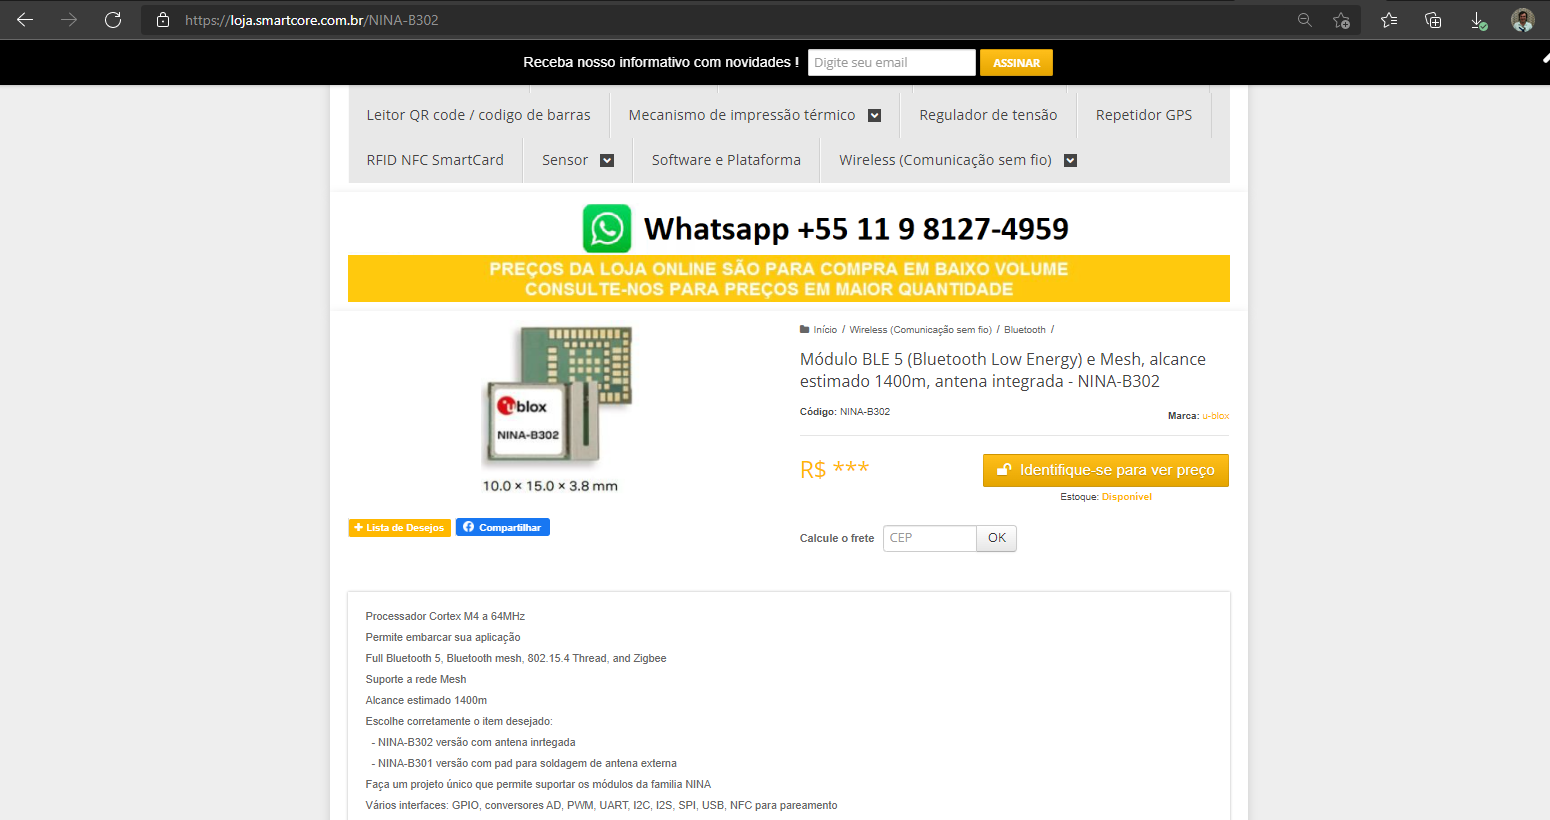This screenshot has height=820, width=1550.
Task: Click the 'Disponível' stock status text
Action: 1127,497
